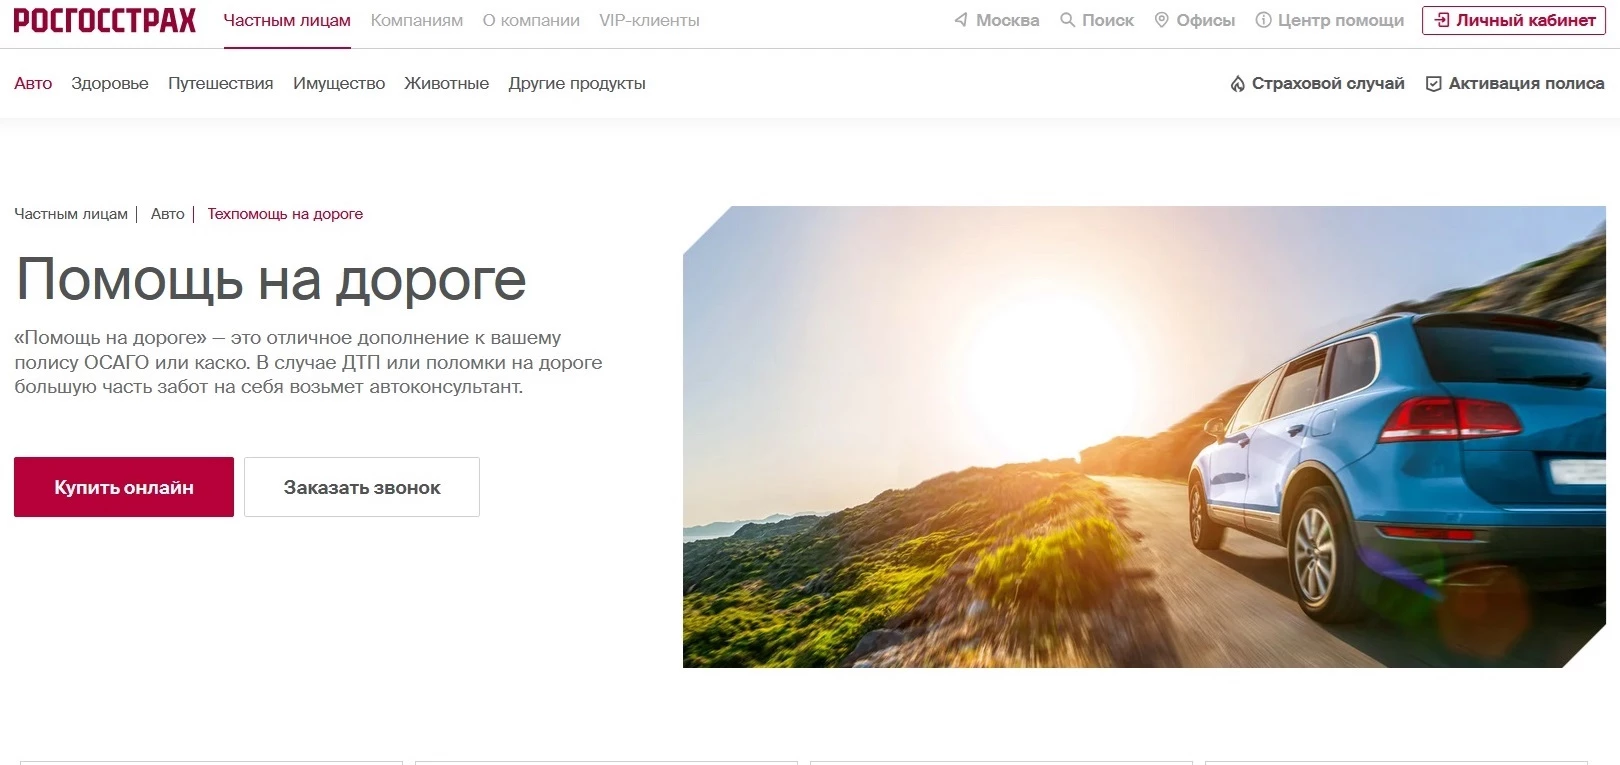The width and height of the screenshot is (1620, 765).
Task: Open the Путешествия category
Action: (x=221, y=84)
